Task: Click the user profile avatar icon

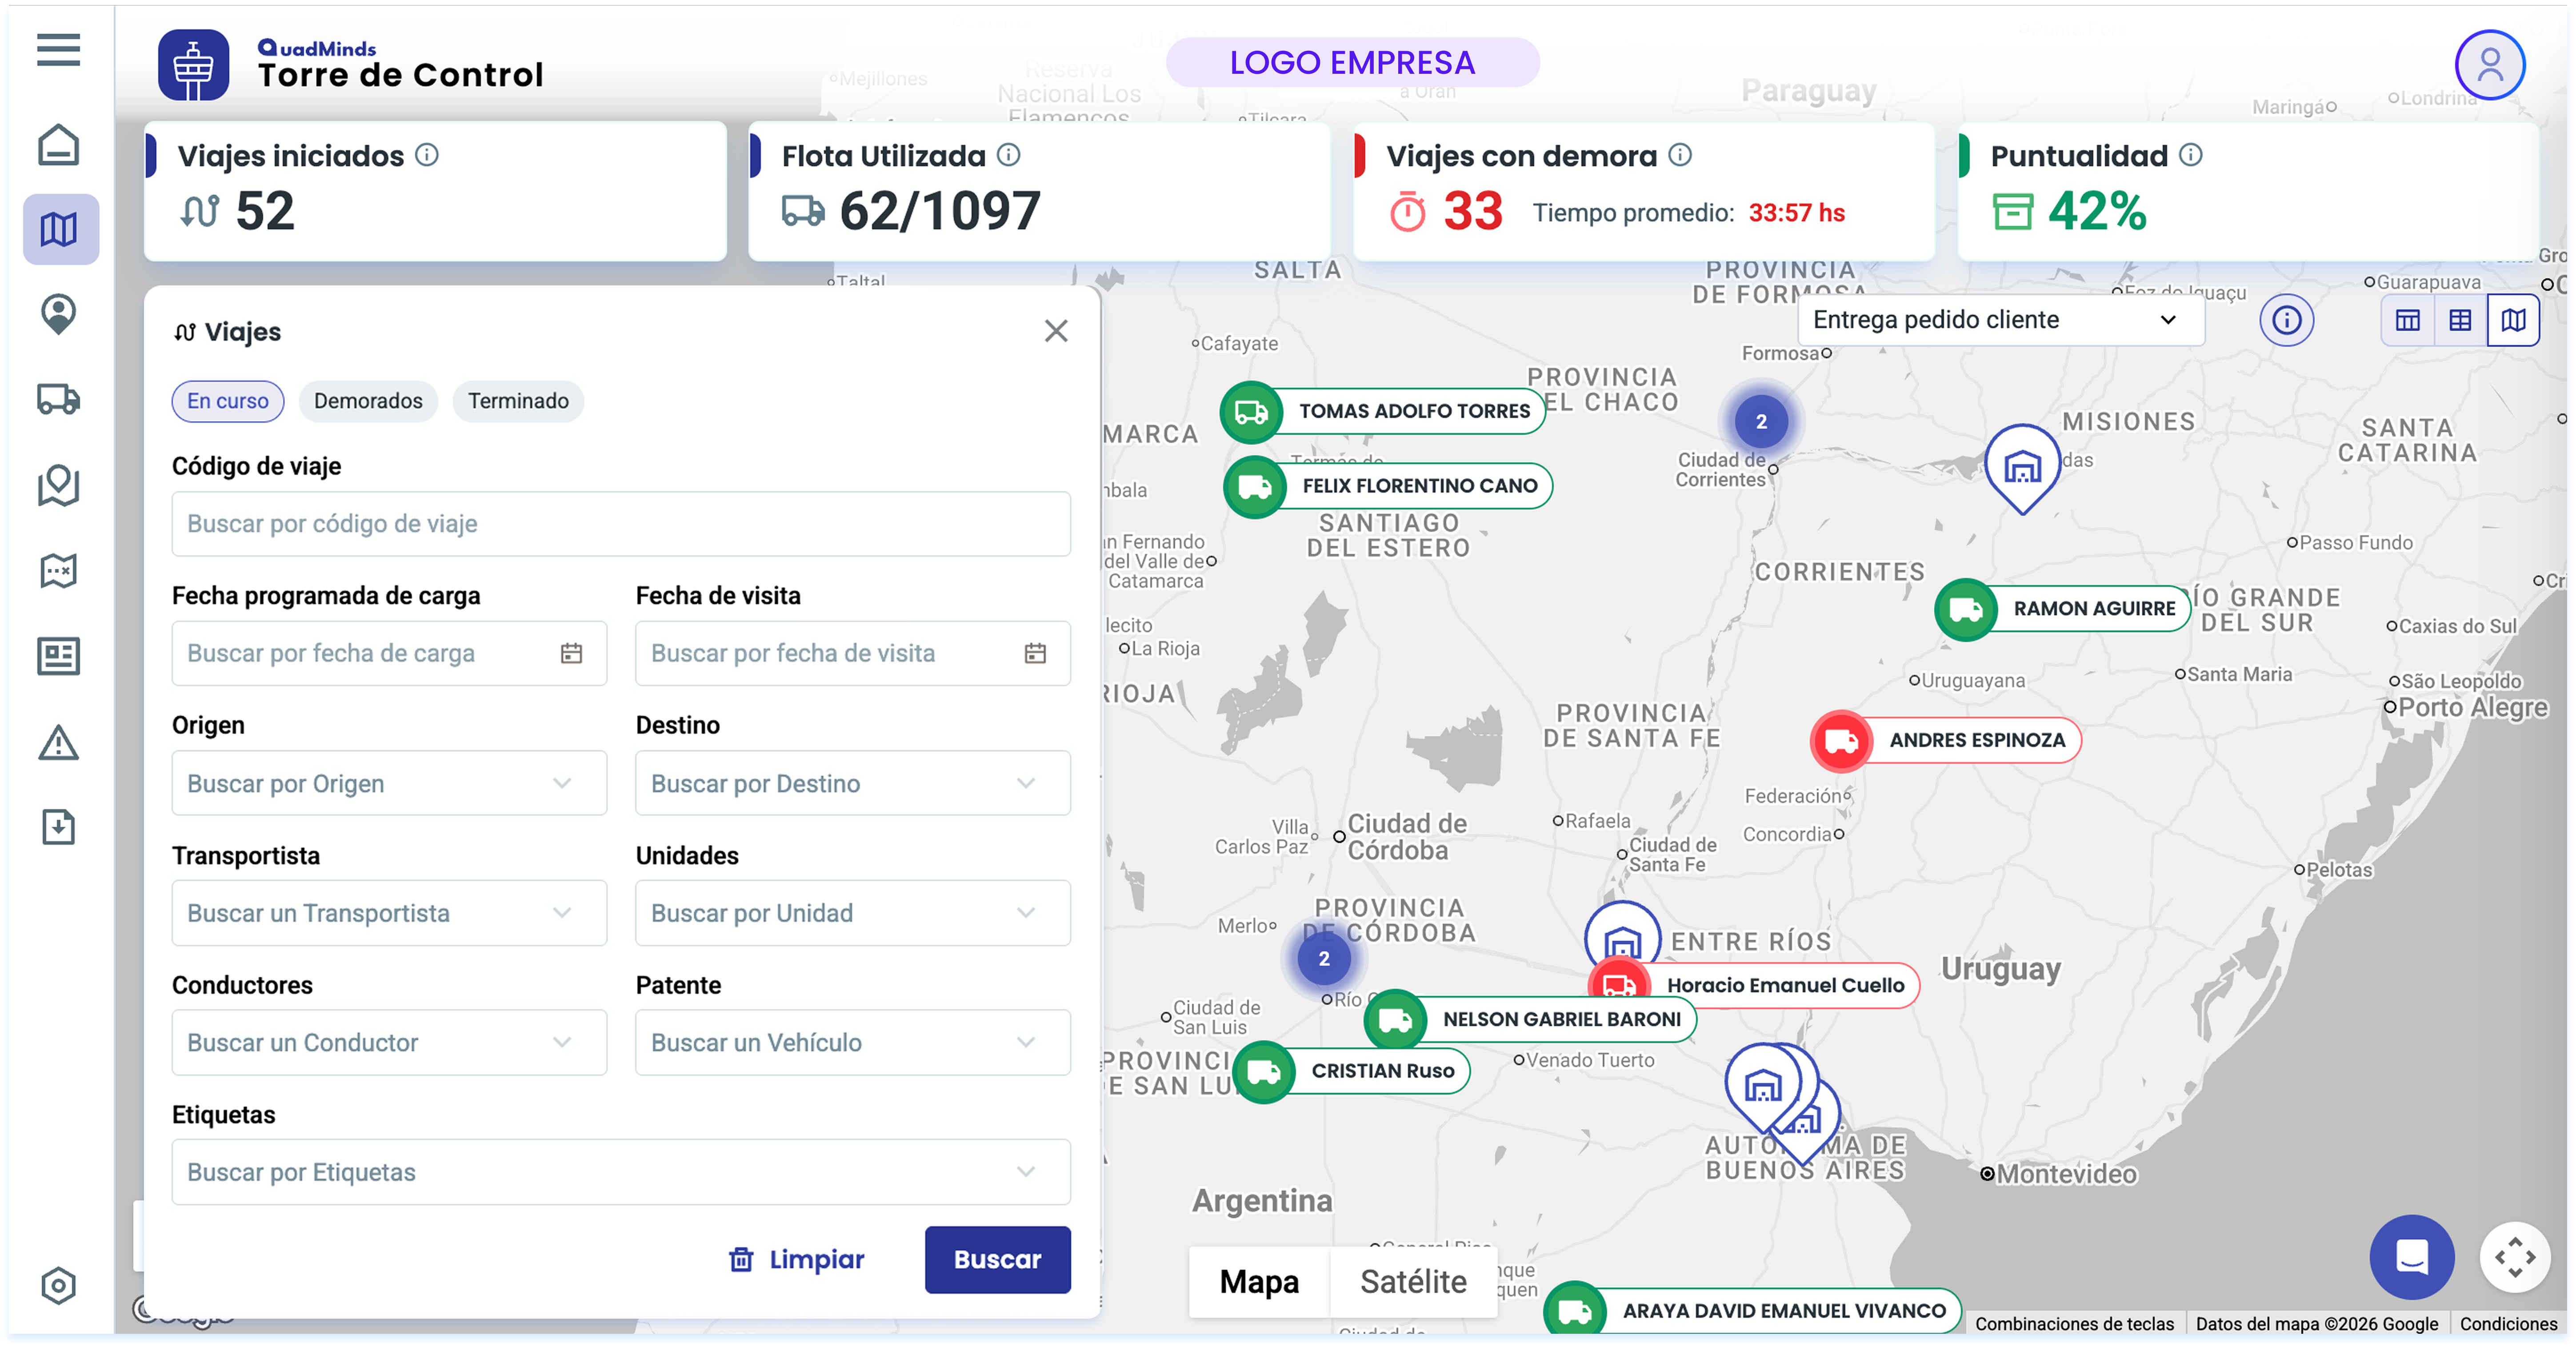Action: (x=2489, y=65)
